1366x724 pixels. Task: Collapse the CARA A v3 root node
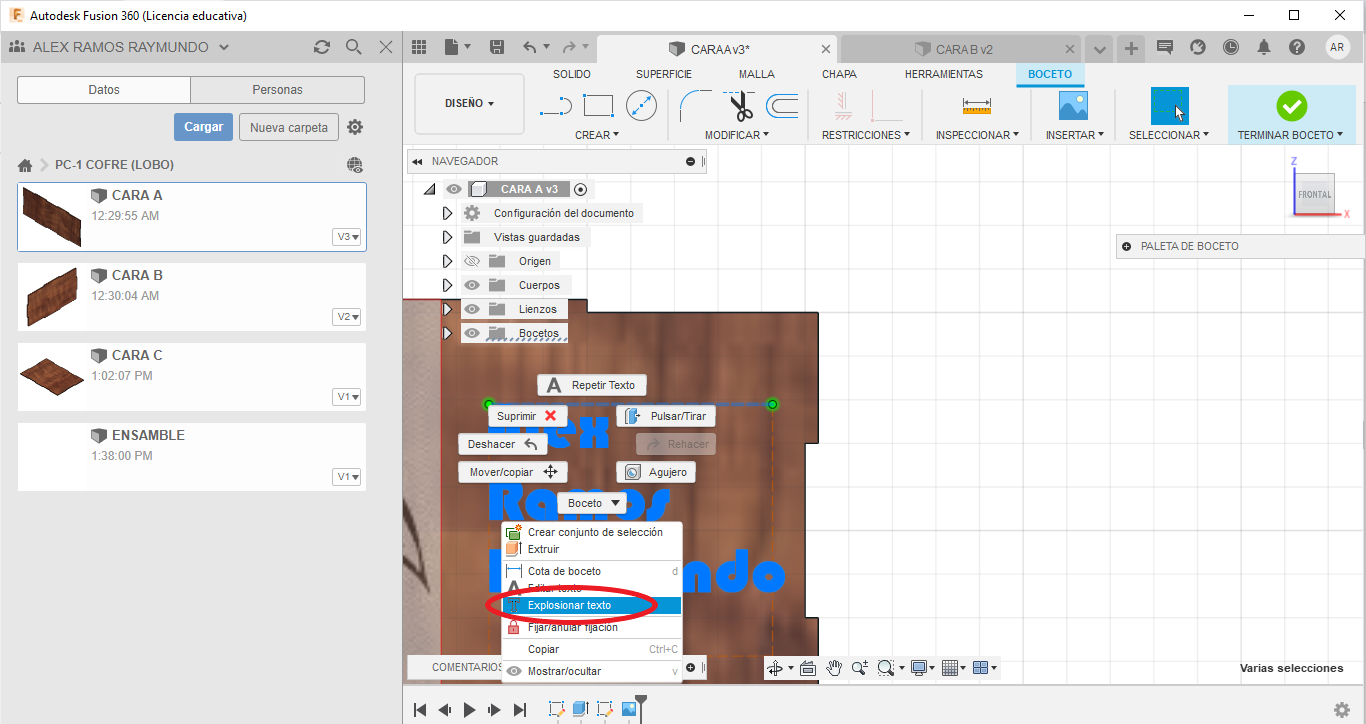430,189
